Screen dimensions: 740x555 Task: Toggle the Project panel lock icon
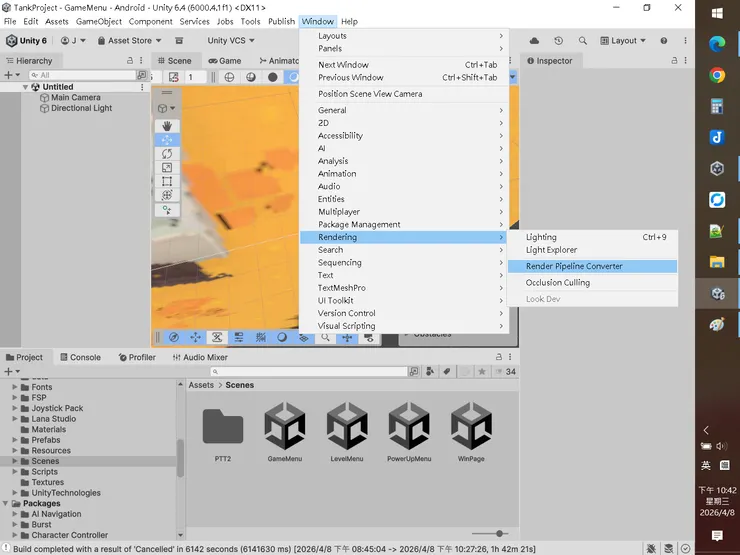click(497, 357)
